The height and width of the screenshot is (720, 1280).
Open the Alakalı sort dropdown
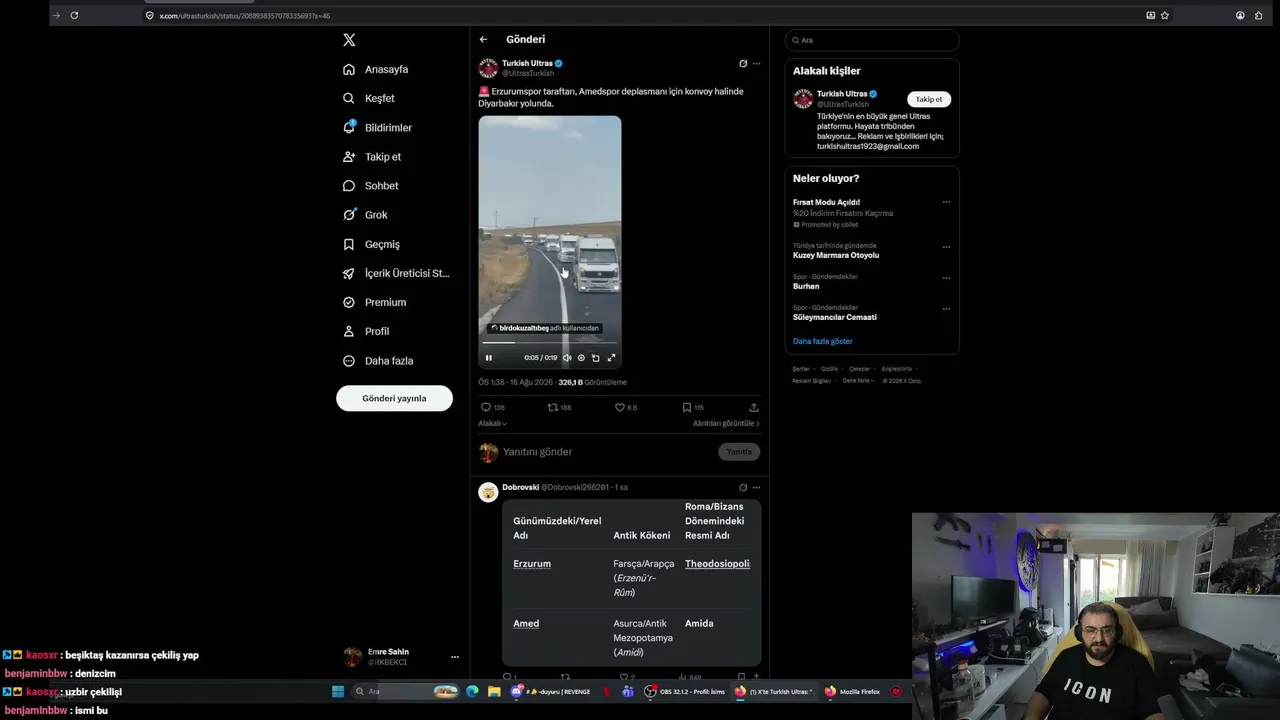click(x=492, y=424)
